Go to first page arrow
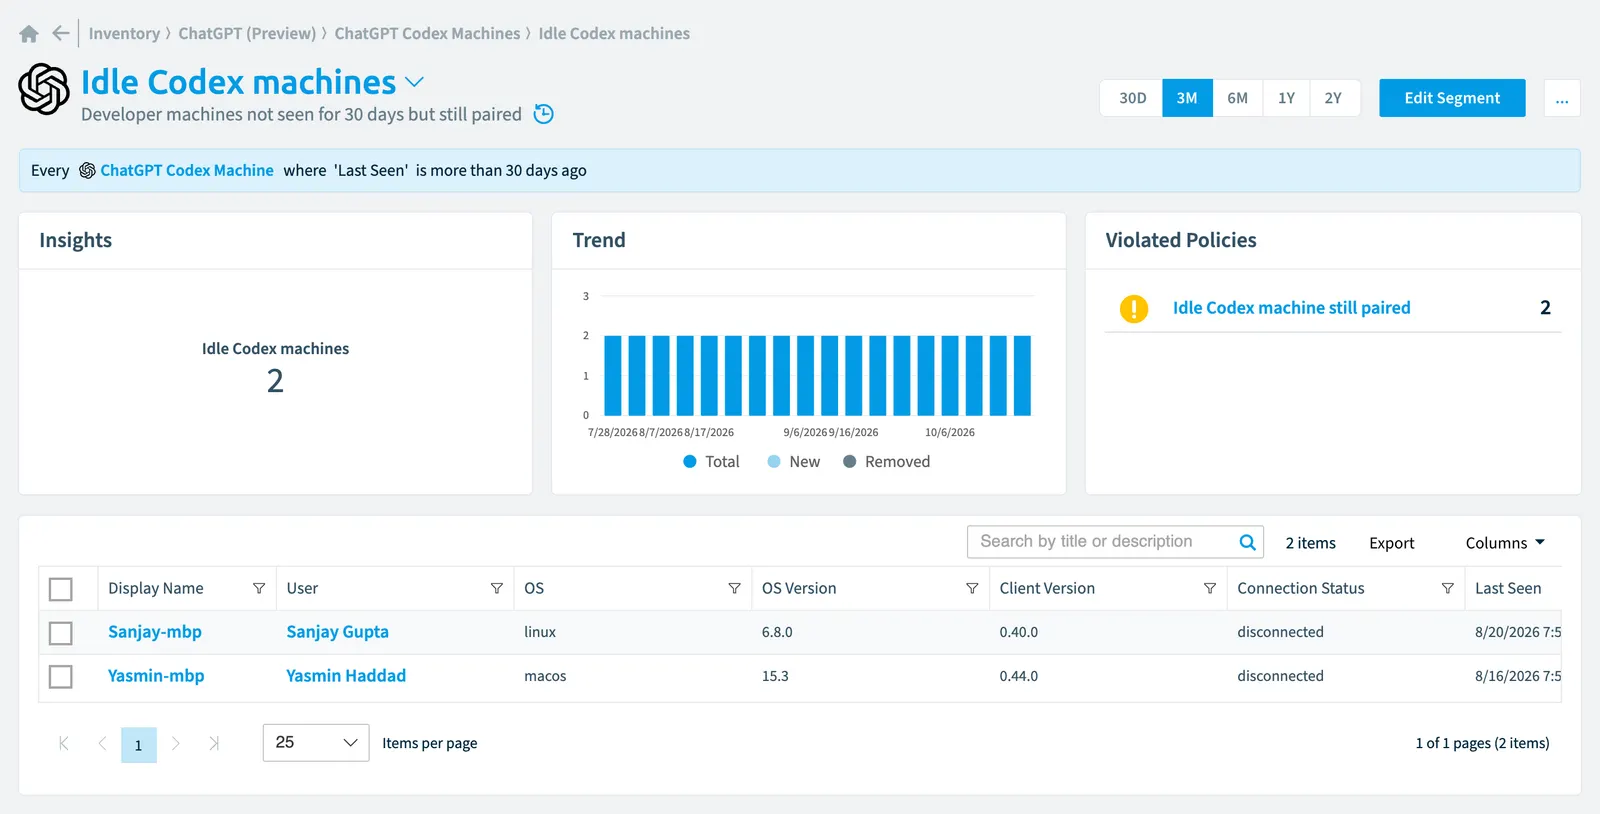The image size is (1600, 814). coord(64,743)
